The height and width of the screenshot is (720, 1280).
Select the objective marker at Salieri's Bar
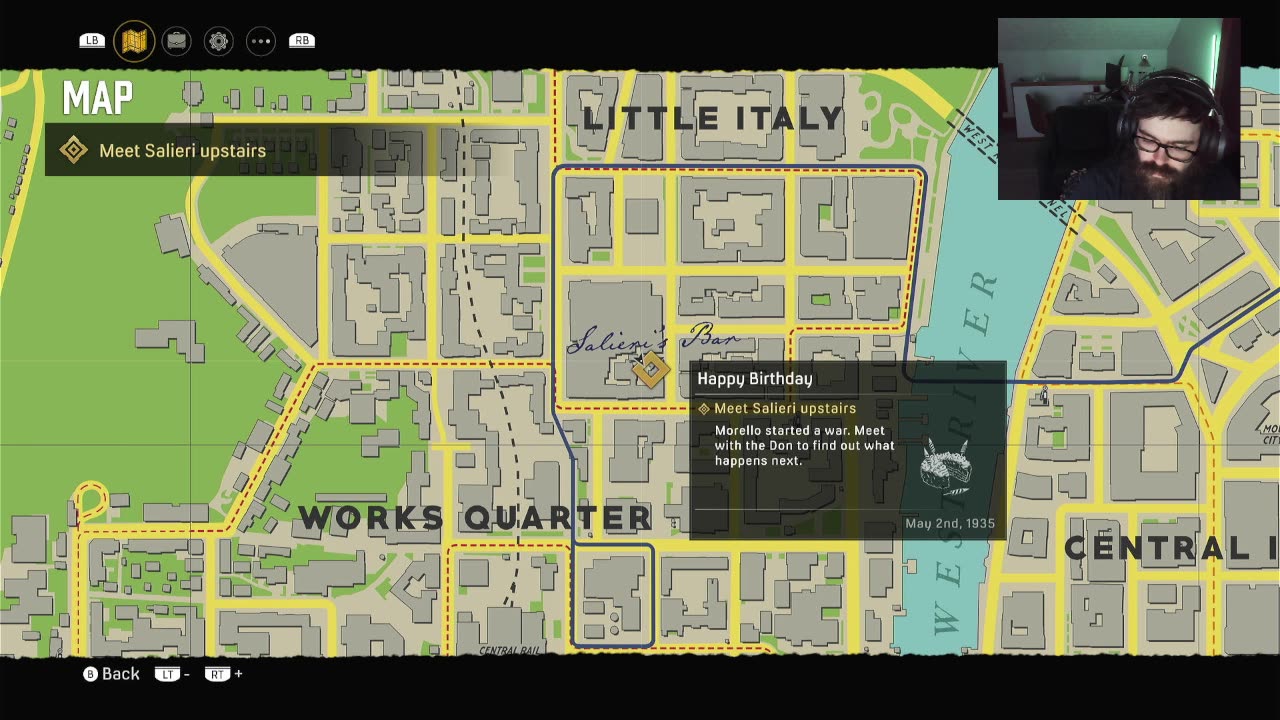point(650,371)
